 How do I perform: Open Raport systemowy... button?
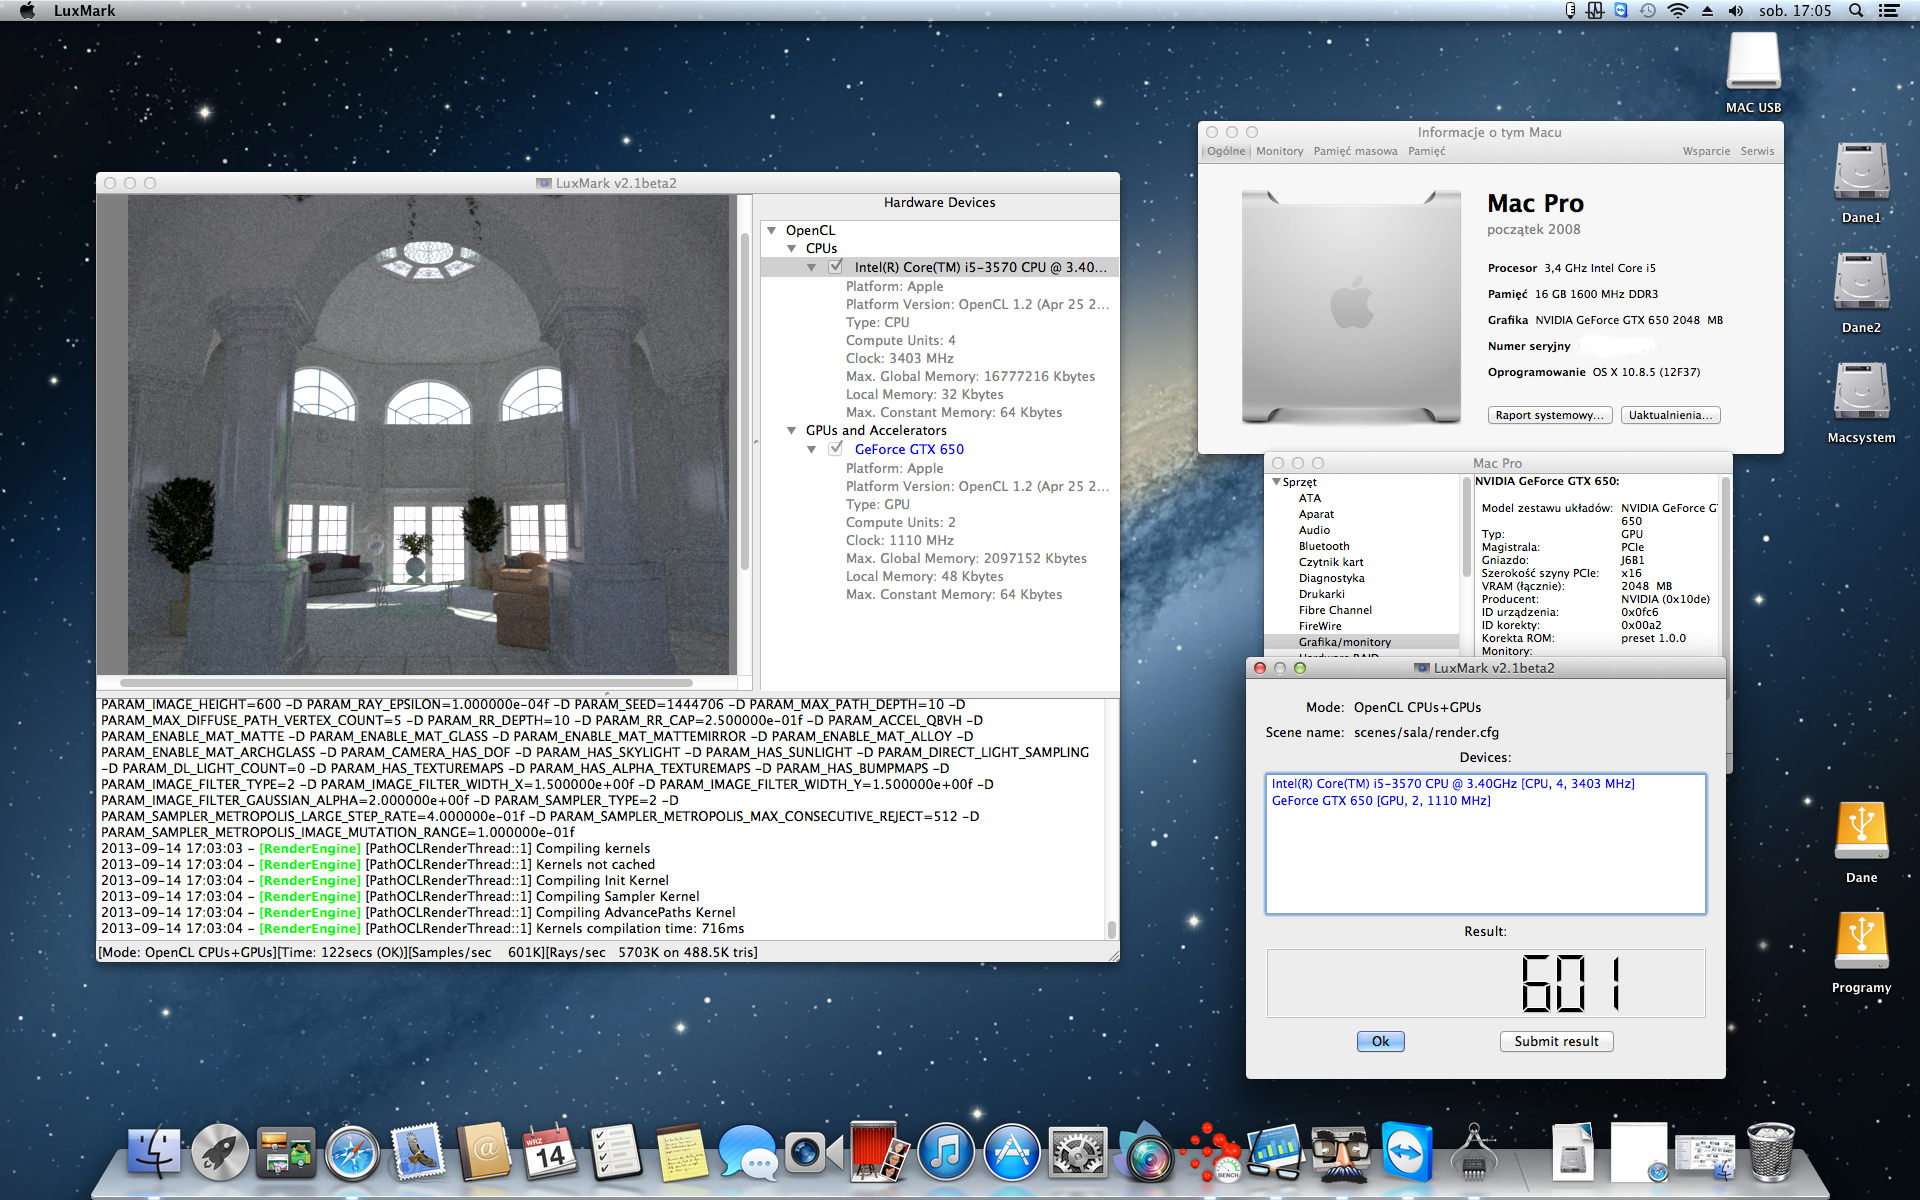[1550, 415]
